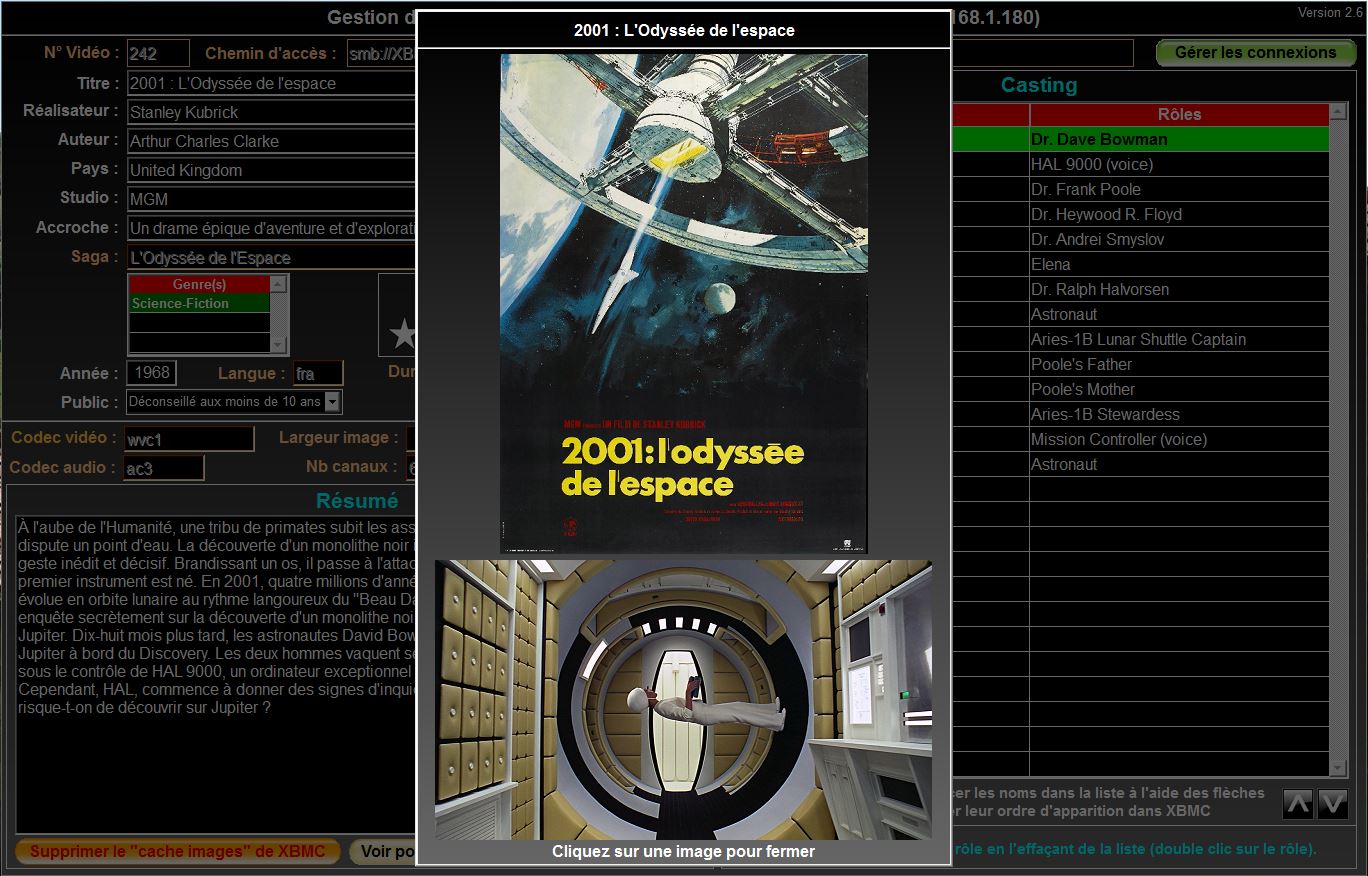
Task: Click the Année field showing 1968
Action: (152, 373)
